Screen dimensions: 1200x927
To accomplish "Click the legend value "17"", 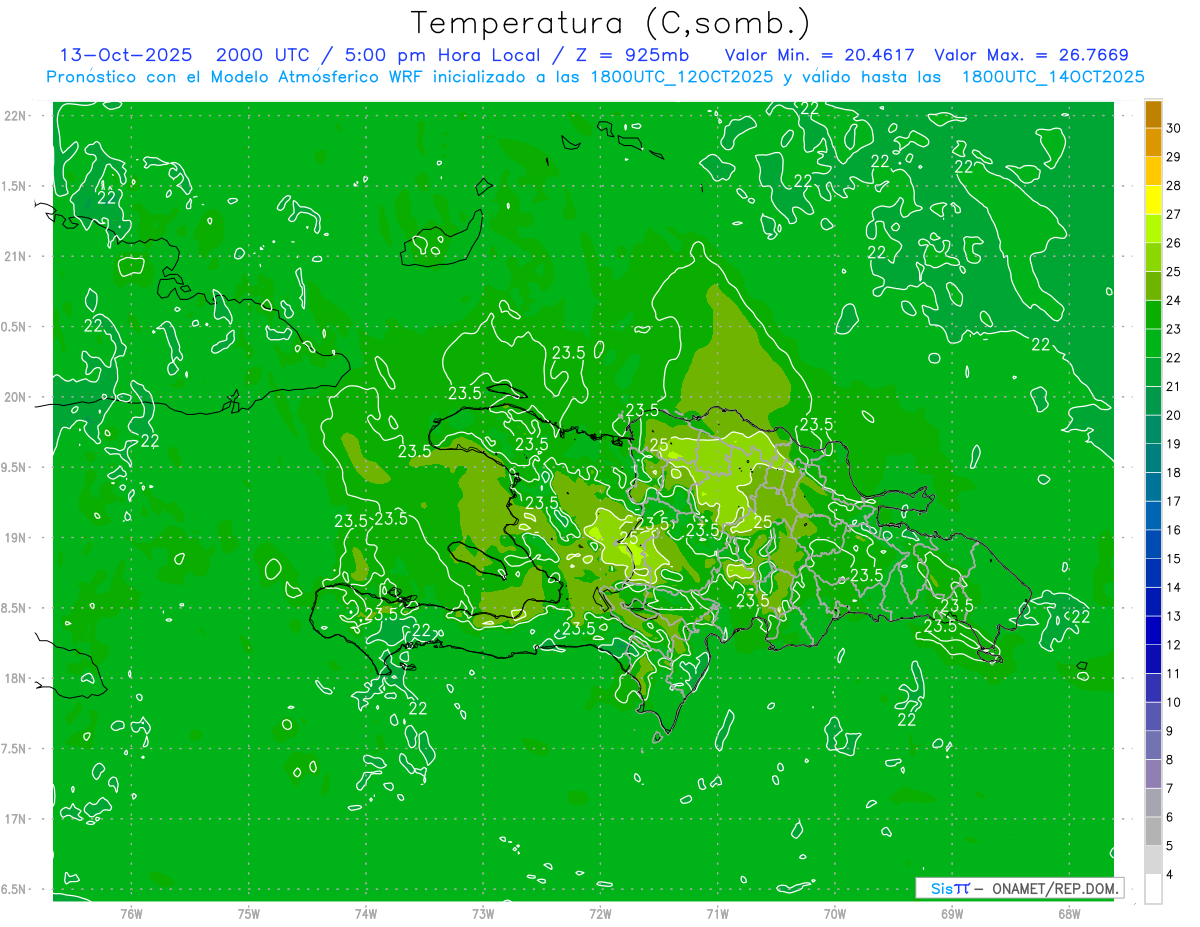I will coord(1173,501).
